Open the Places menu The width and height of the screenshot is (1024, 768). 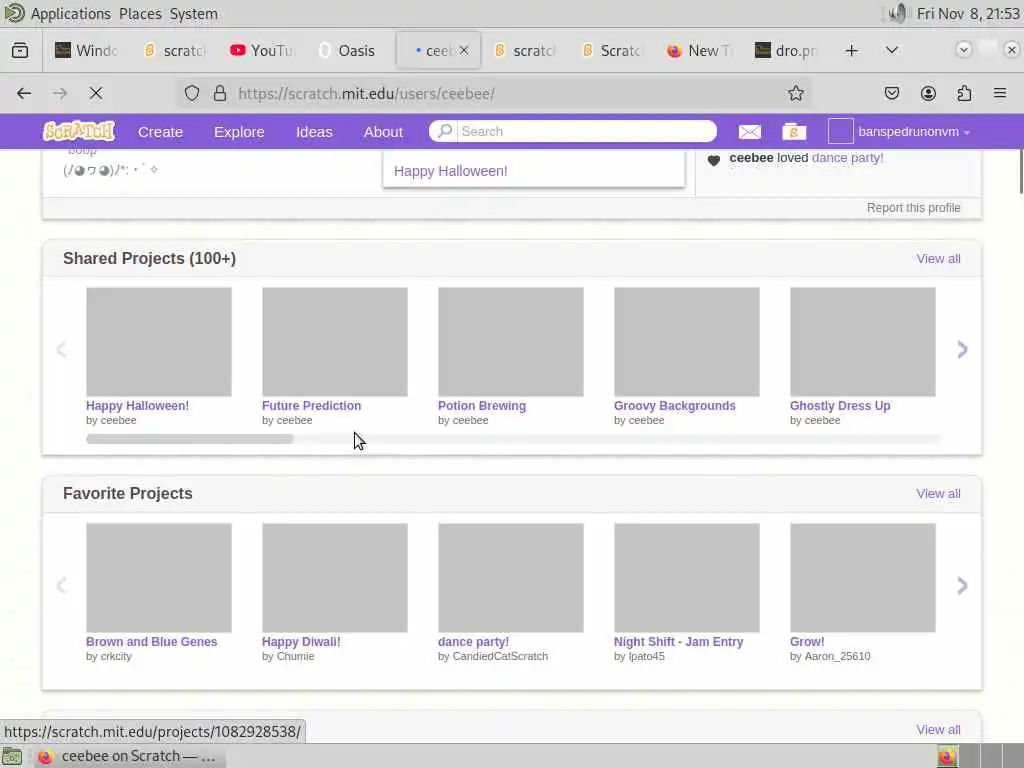coord(140,14)
